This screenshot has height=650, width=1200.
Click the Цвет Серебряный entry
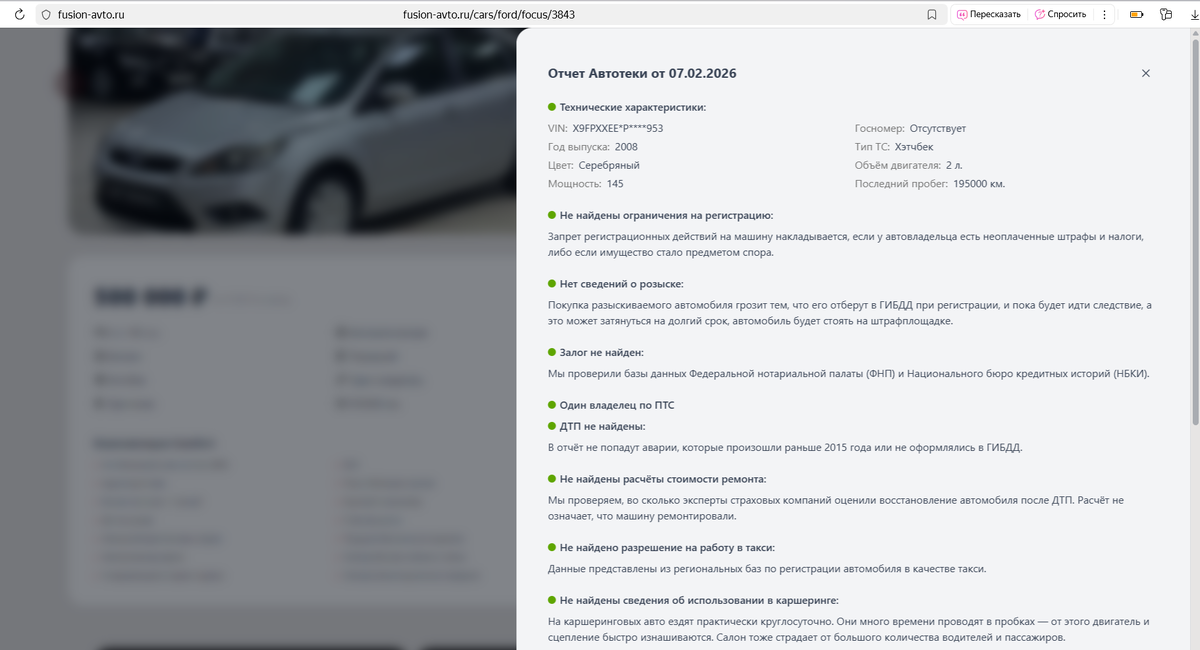594,165
